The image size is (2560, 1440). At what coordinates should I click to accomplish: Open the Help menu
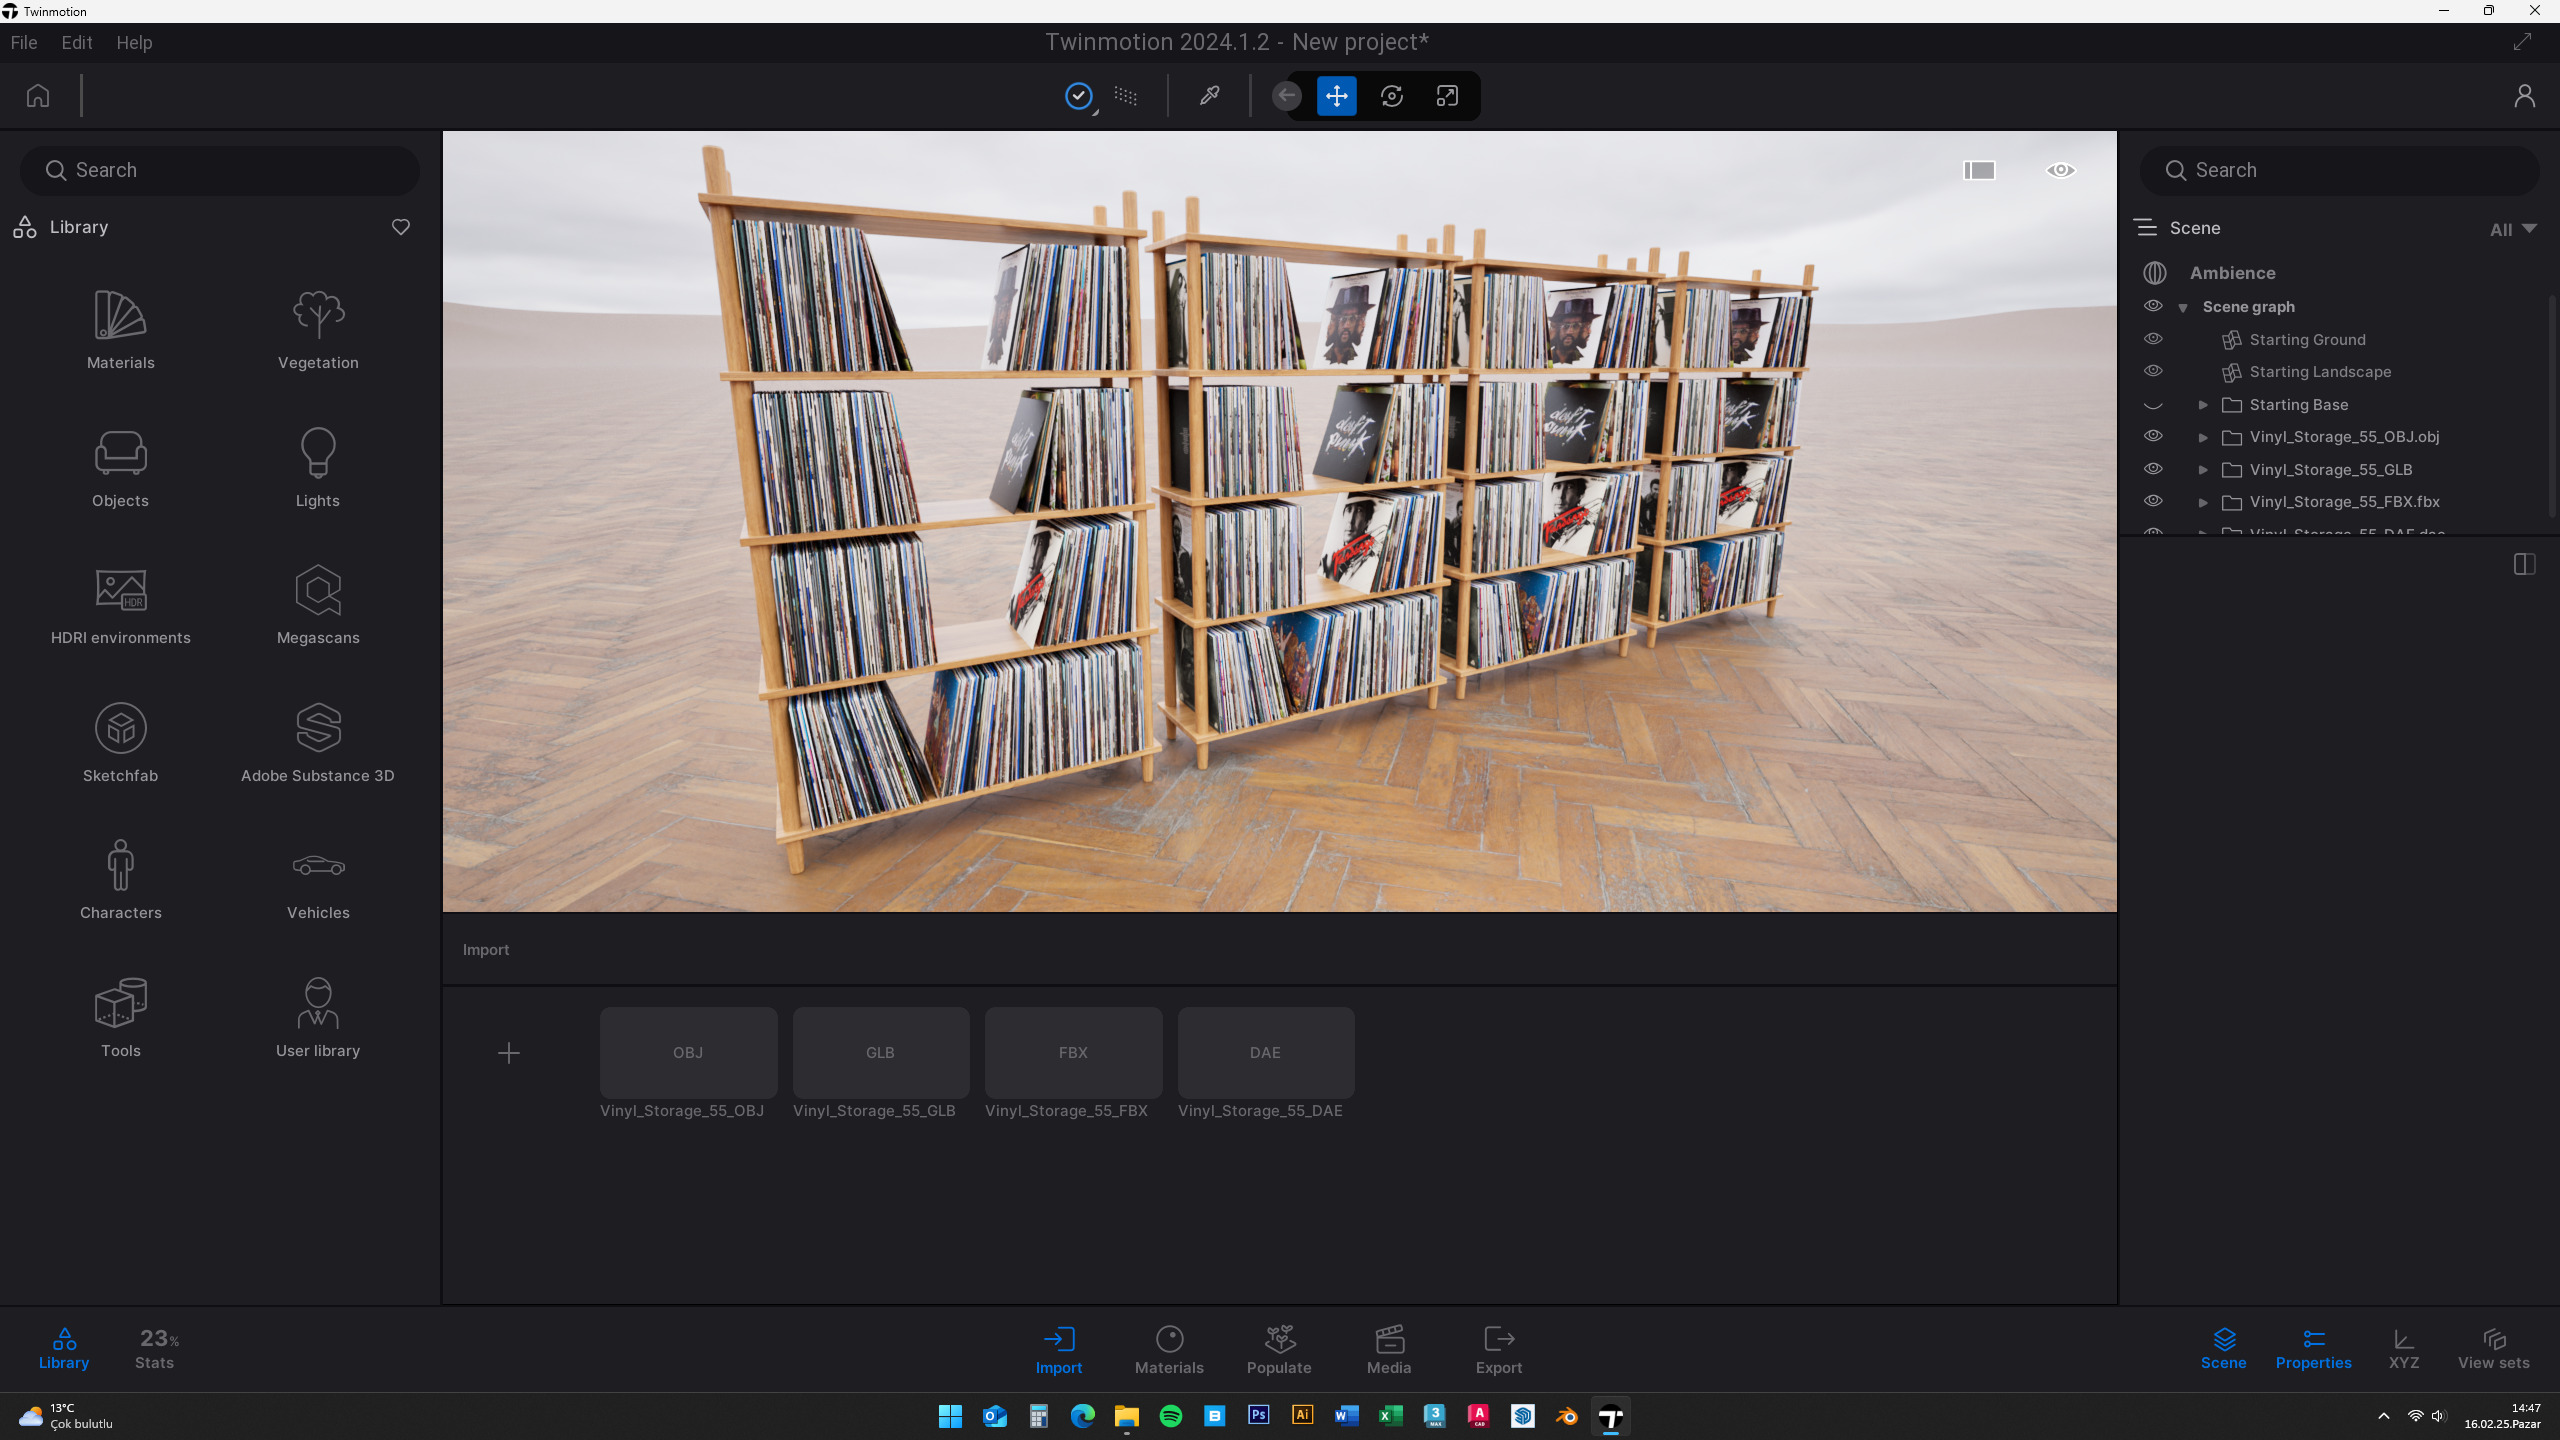tap(134, 43)
